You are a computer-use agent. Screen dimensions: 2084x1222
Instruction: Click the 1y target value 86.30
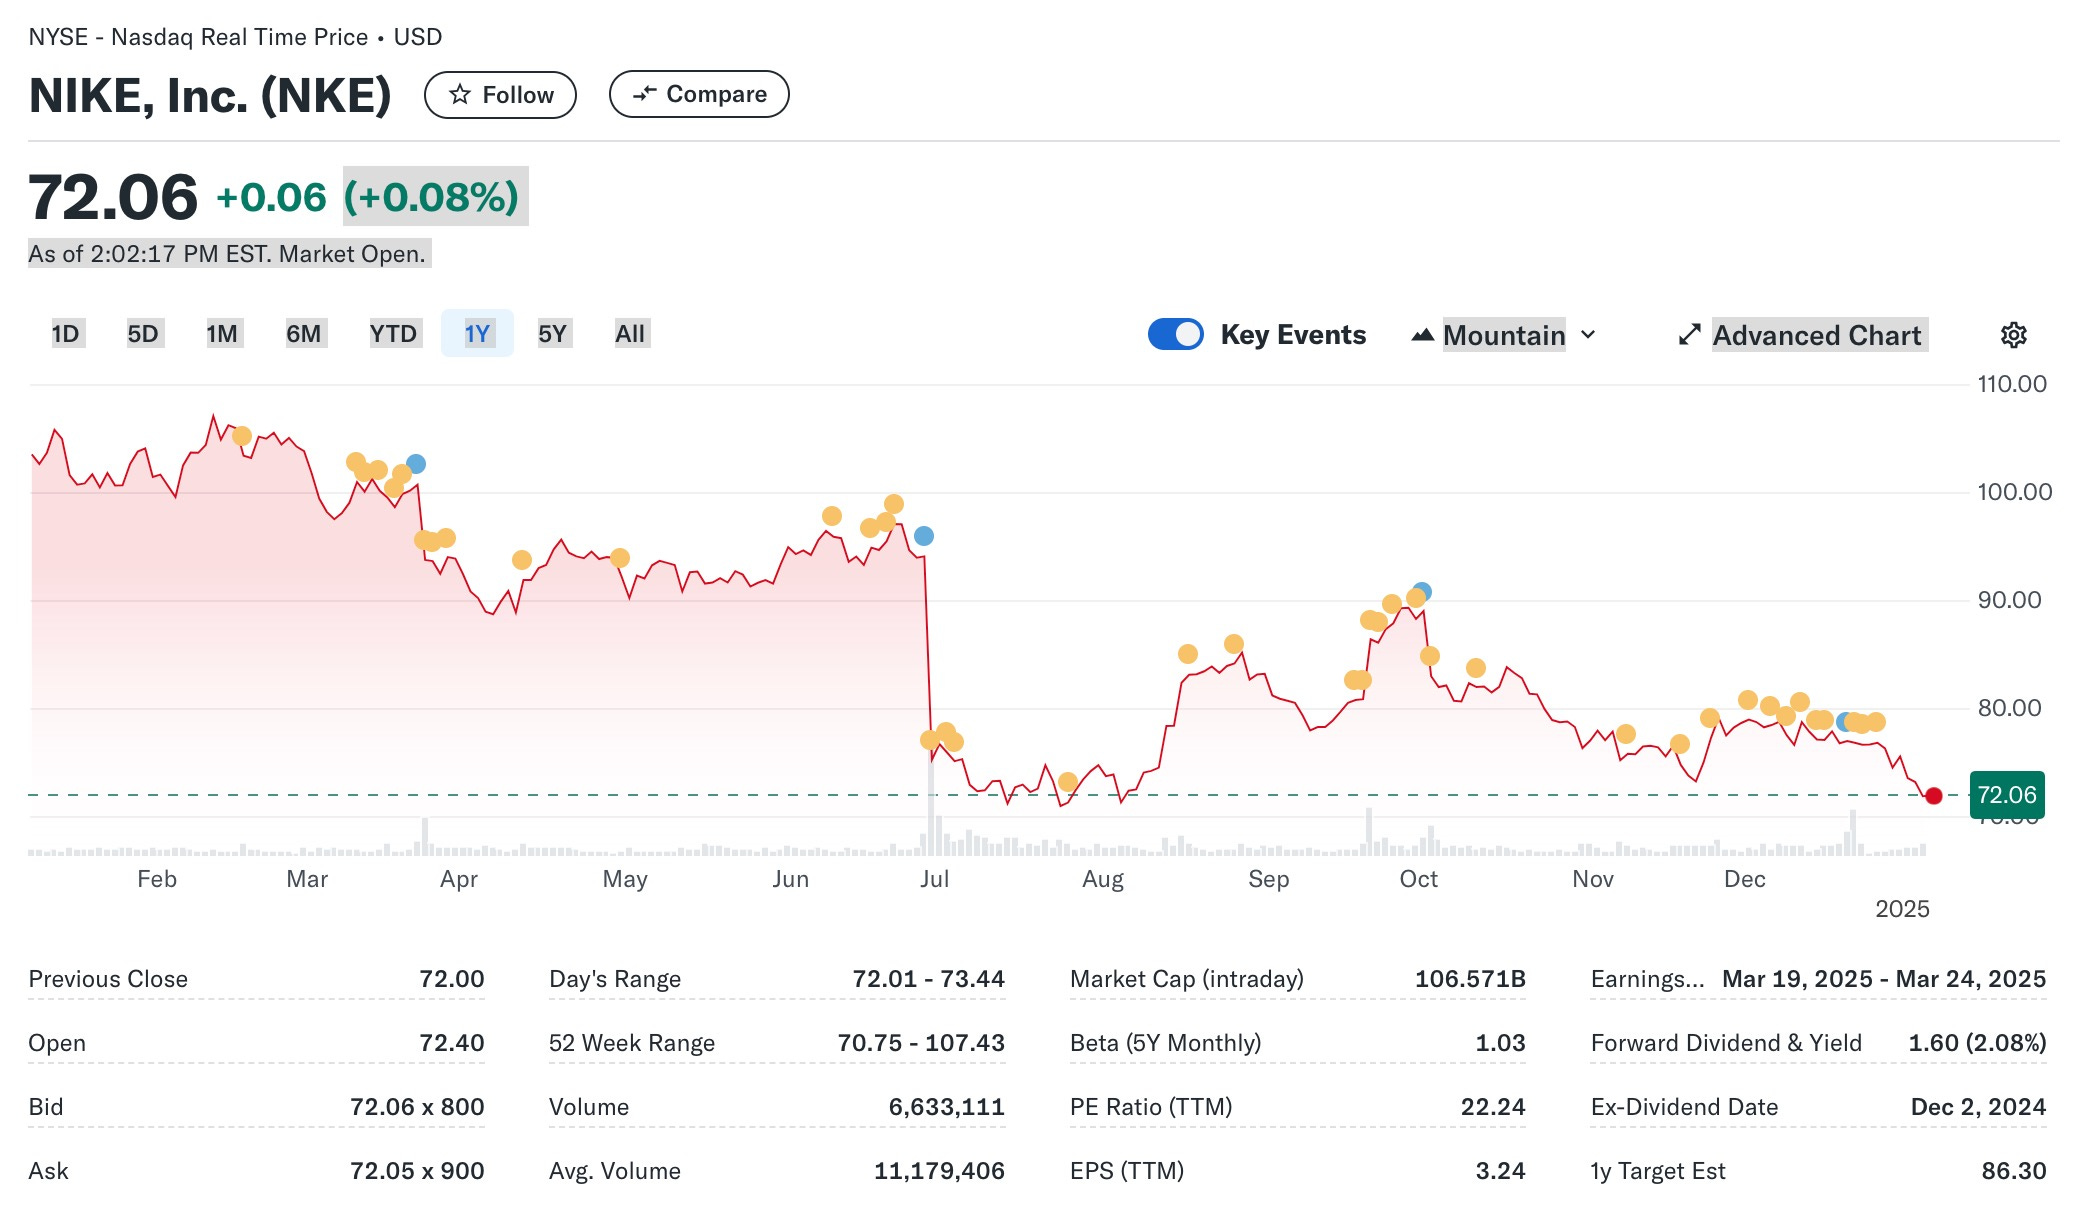(2014, 1171)
